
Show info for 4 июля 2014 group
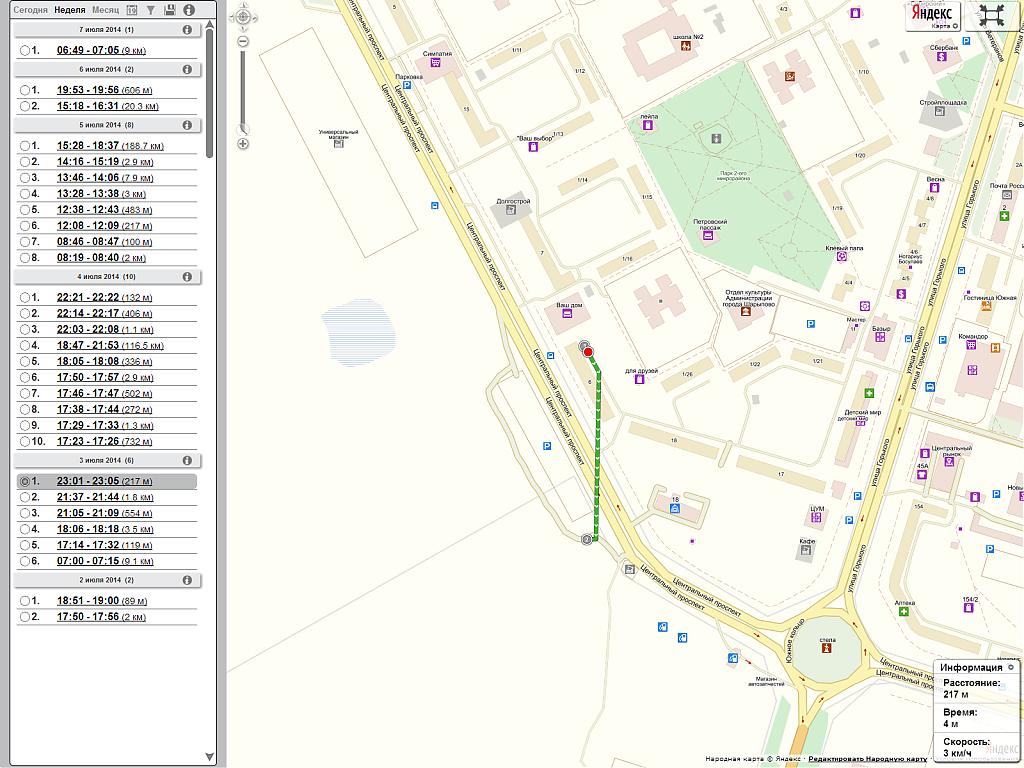(187, 277)
